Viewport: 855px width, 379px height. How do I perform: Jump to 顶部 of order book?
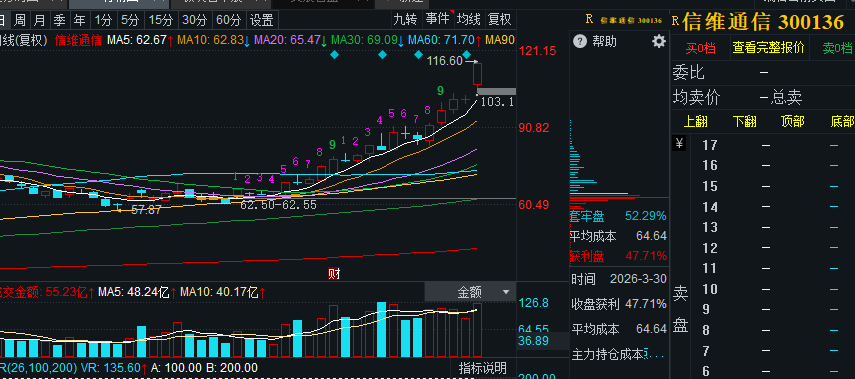tap(792, 121)
